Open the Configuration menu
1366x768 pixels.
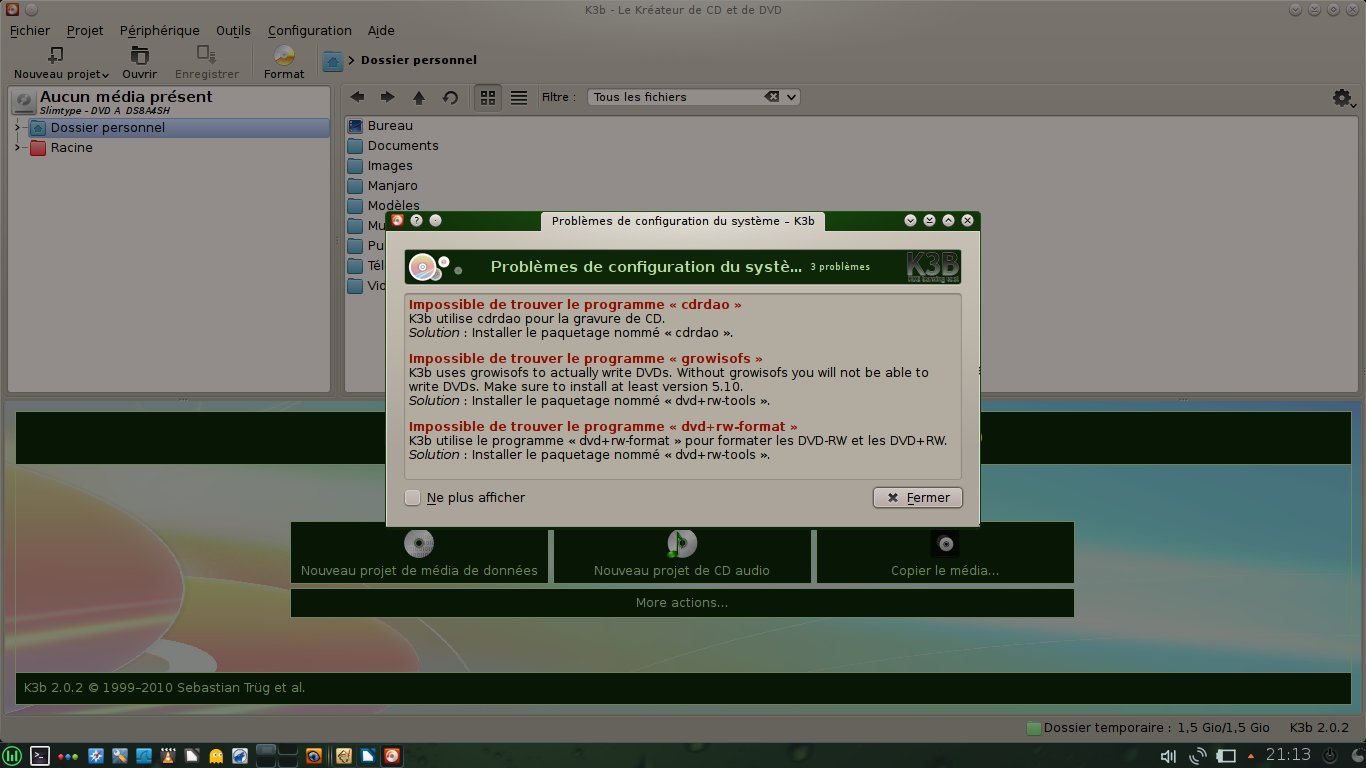click(x=310, y=30)
